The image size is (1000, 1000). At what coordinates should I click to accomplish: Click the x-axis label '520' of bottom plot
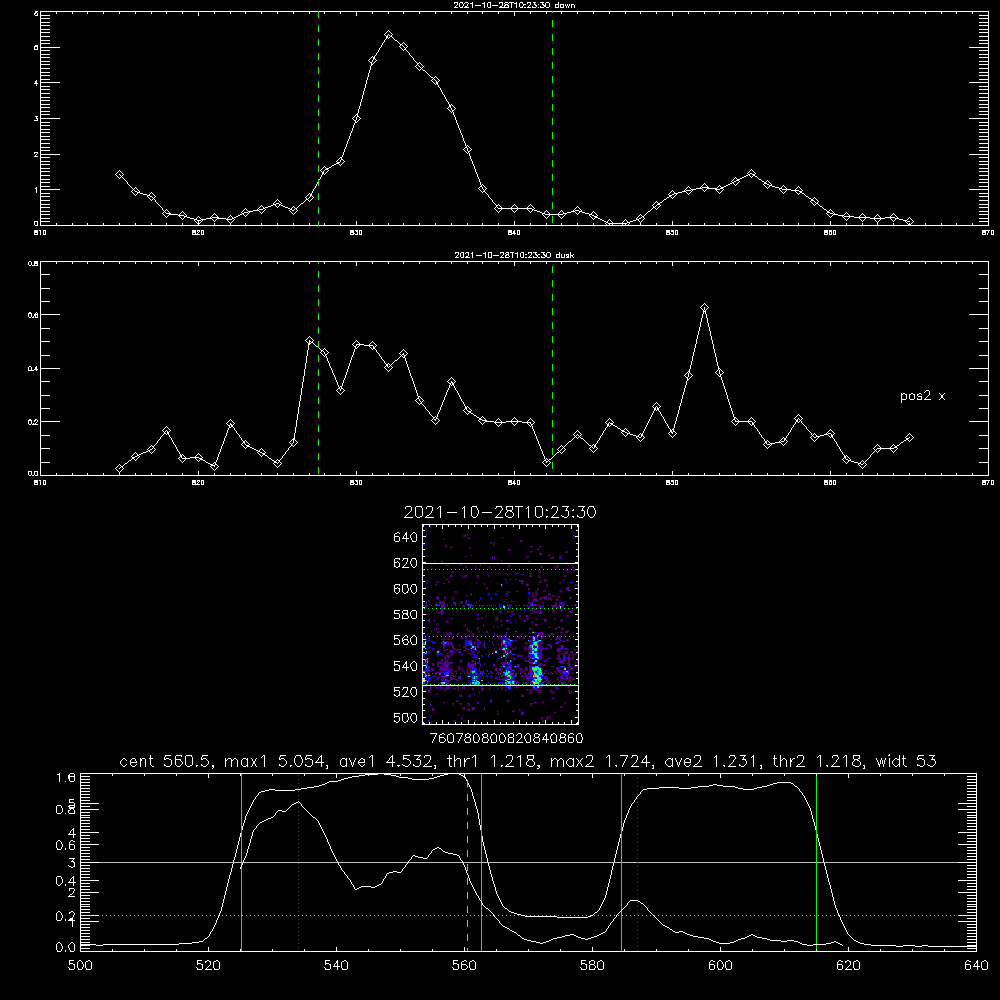click(x=208, y=966)
